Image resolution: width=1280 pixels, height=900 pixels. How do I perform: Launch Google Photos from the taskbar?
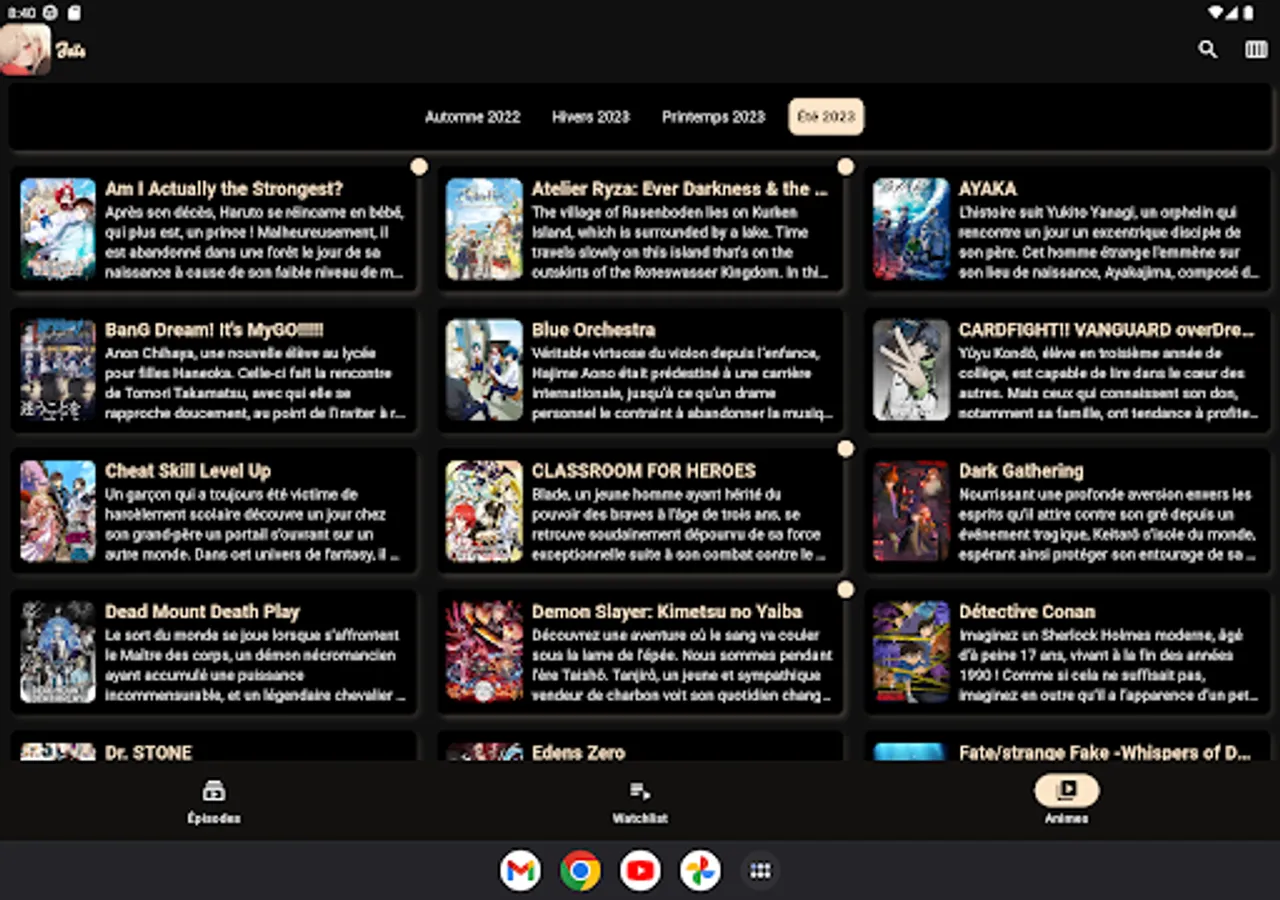700,871
